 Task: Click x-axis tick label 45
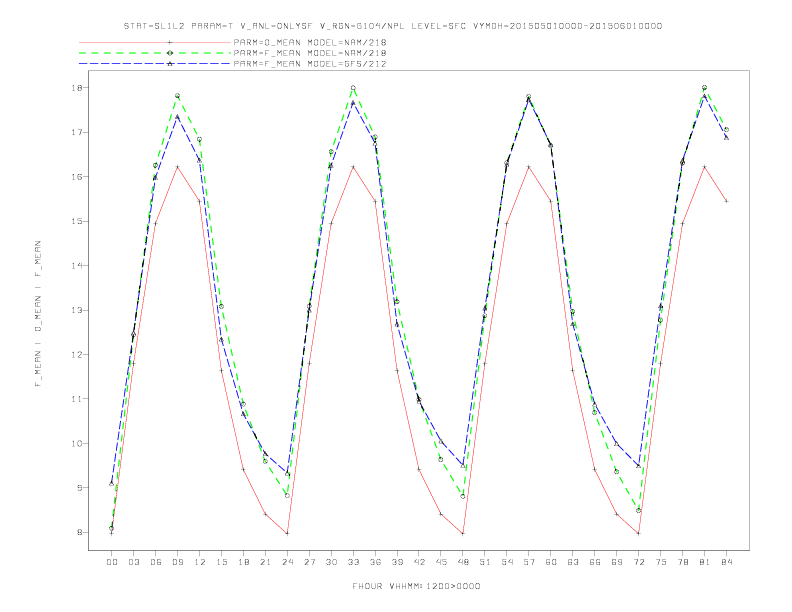point(441,562)
